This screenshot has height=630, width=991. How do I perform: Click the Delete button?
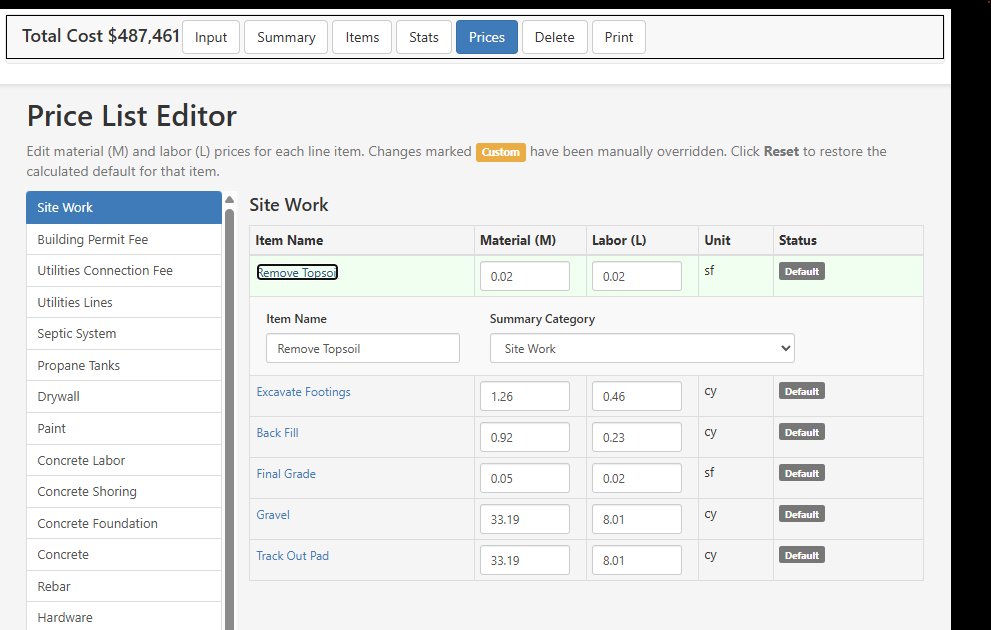pyautogui.click(x=554, y=37)
